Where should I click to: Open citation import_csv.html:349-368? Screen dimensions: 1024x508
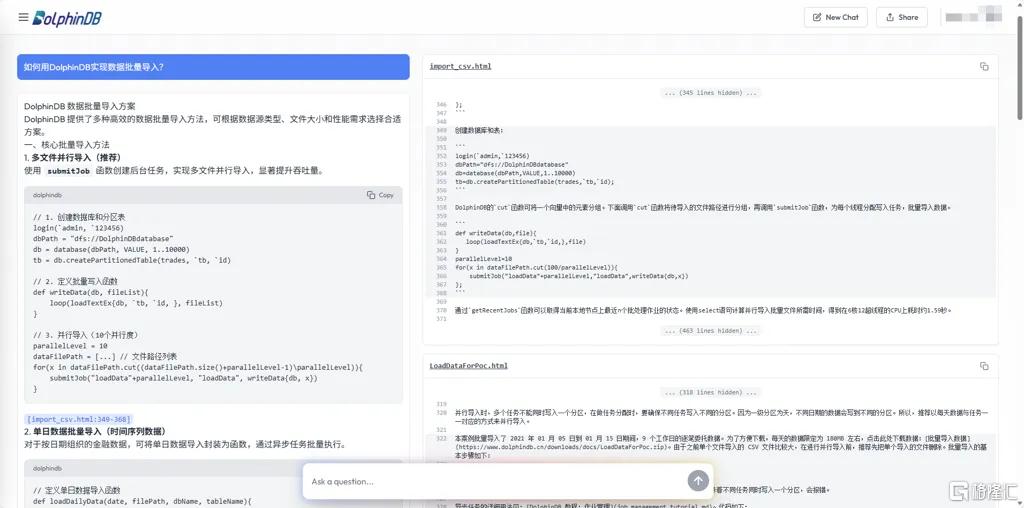[x=78, y=419]
